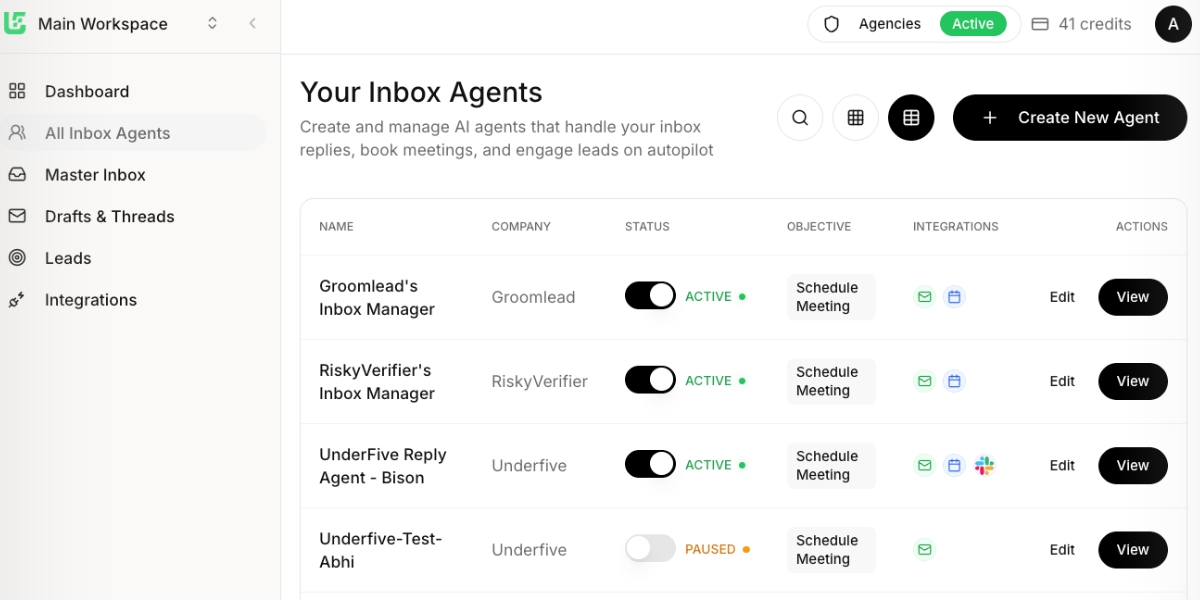Click the calendar integration icon for RiskyVerifier's Inbox Manager
The image size is (1200, 600).
(954, 381)
